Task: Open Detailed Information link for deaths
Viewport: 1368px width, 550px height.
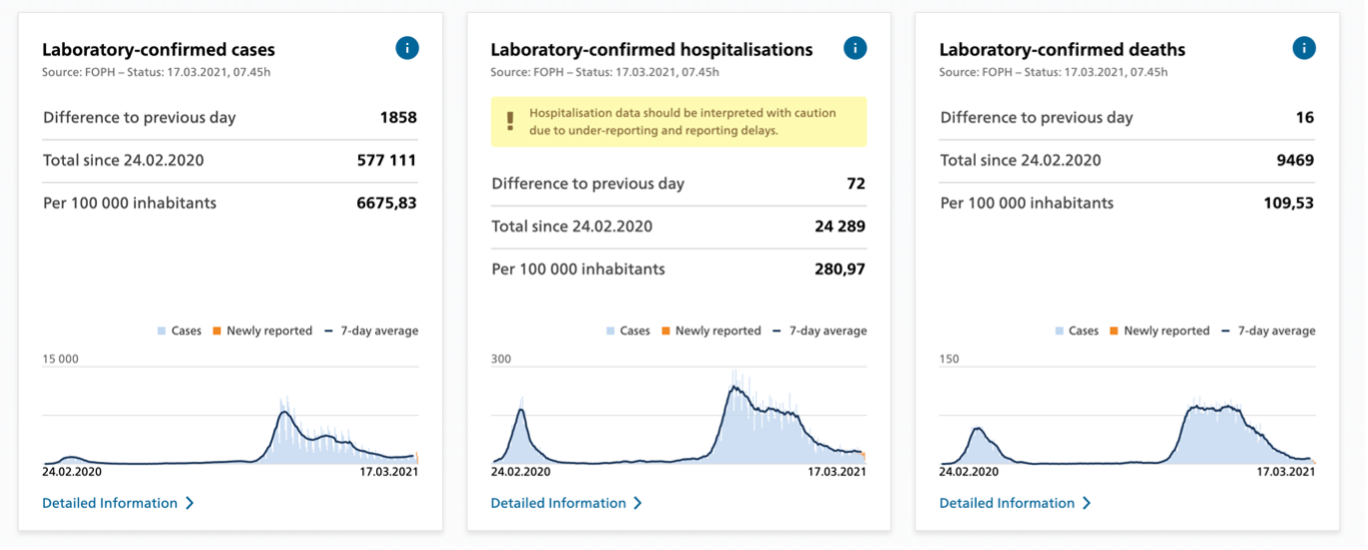Action: pos(1007,503)
